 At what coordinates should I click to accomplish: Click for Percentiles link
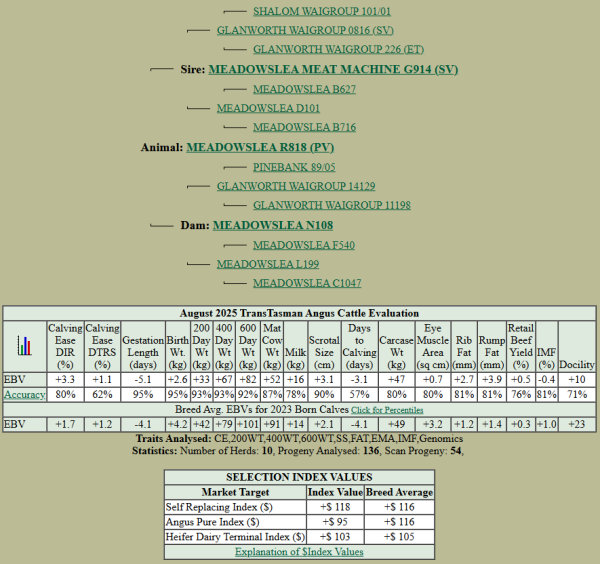387,410
